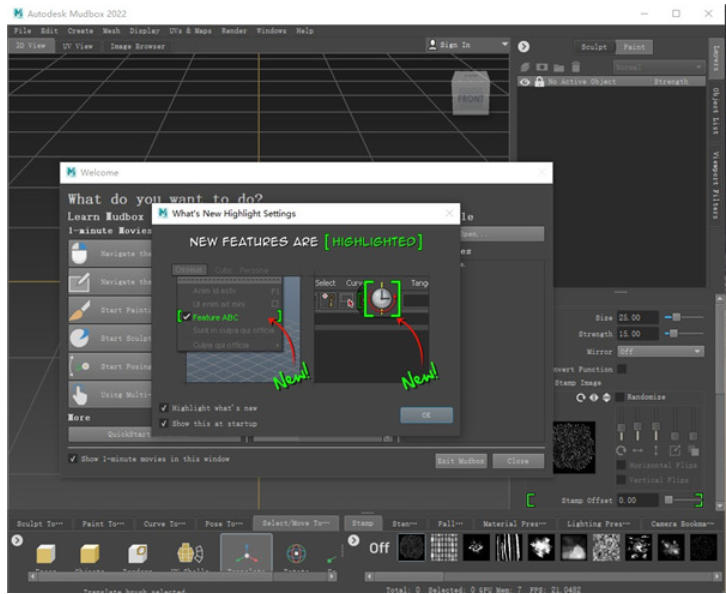Select the Translate tool in the tray
This screenshot has width=726, height=594.
245,555
